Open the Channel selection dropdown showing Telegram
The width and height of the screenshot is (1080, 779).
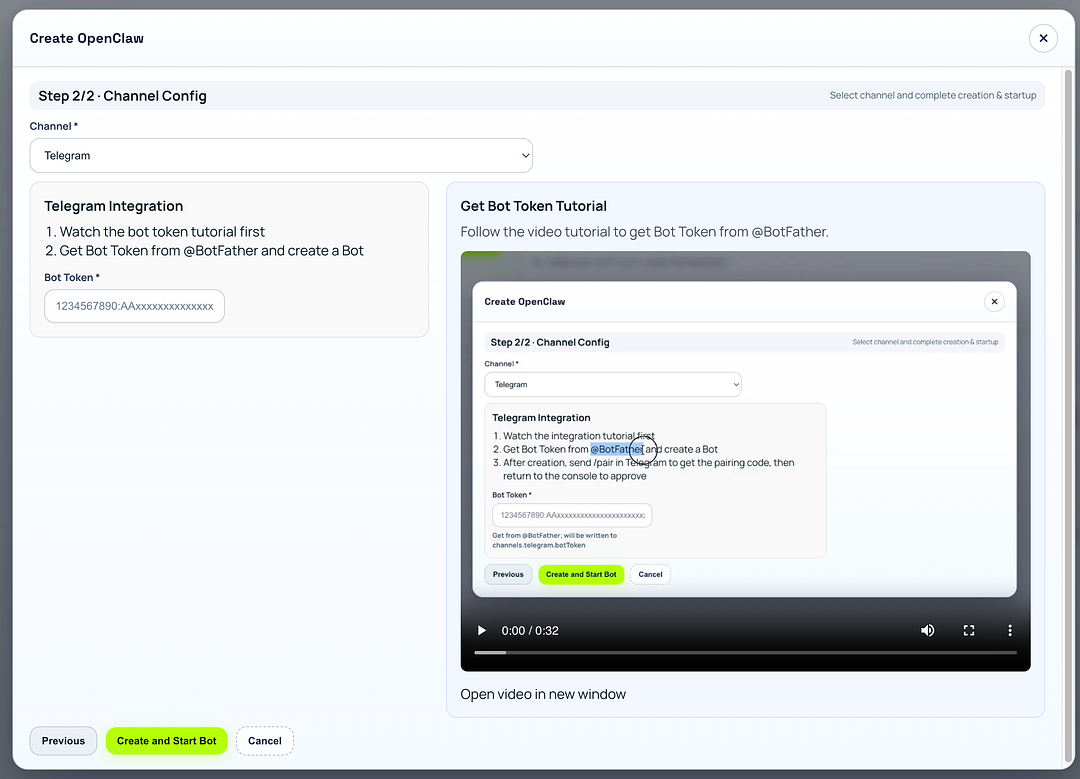[281, 155]
